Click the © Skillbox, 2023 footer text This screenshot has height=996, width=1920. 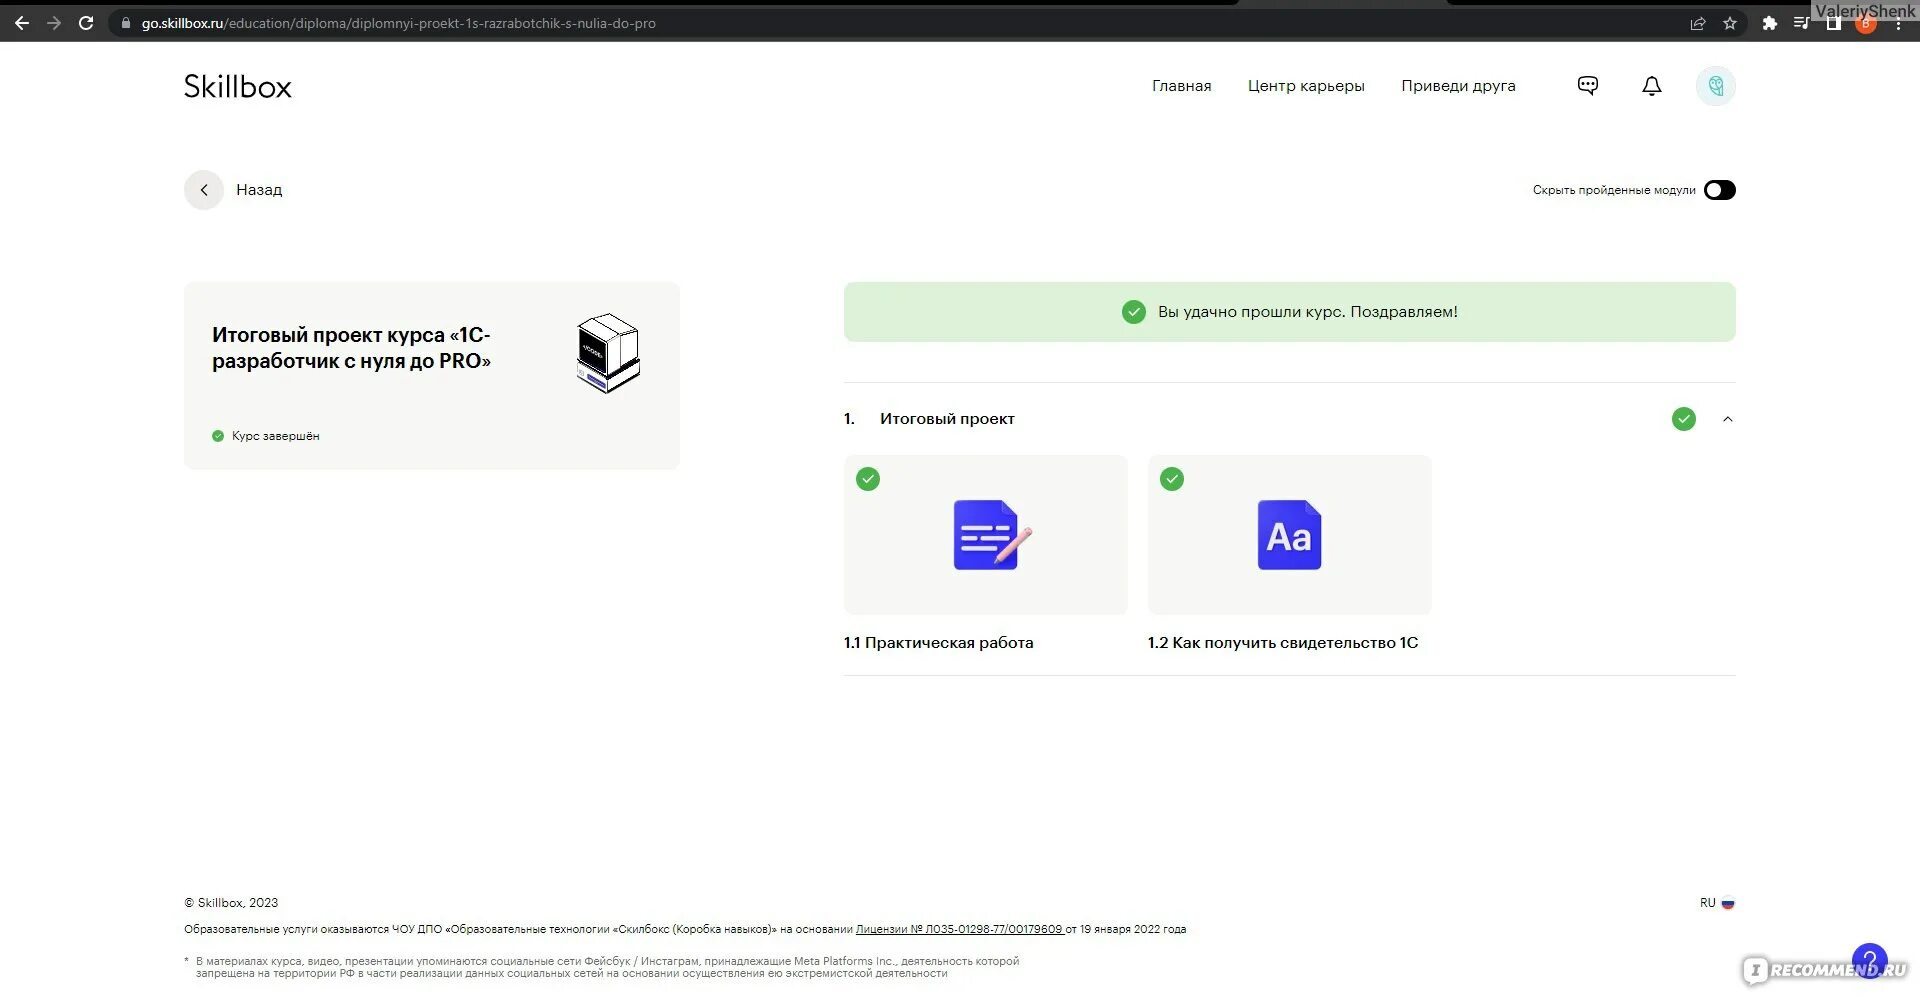231,903
